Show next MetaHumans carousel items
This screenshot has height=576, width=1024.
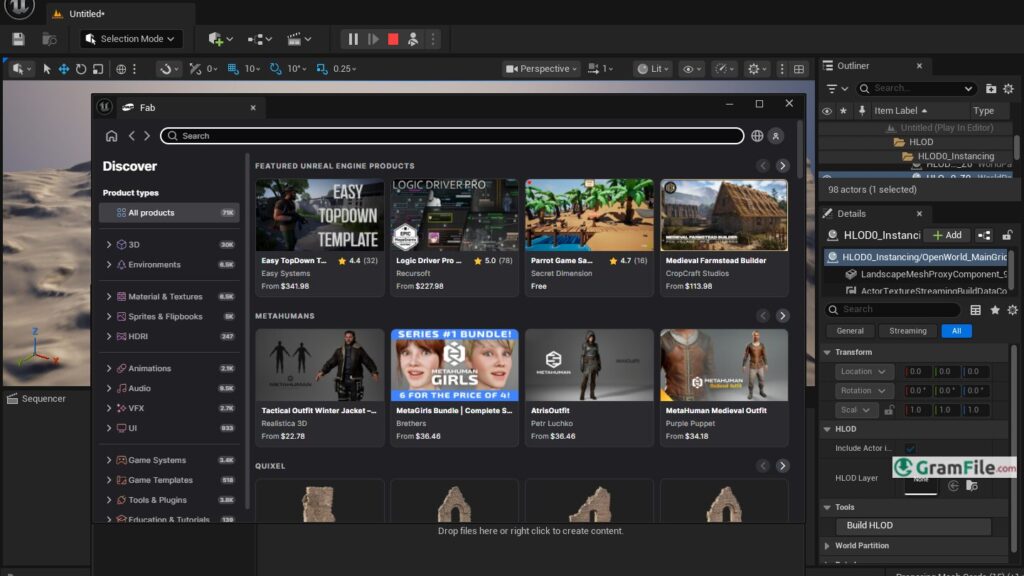782,316
